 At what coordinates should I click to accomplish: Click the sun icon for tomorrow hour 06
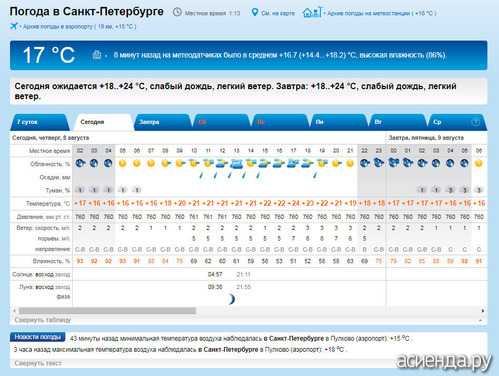click(479, 163)
